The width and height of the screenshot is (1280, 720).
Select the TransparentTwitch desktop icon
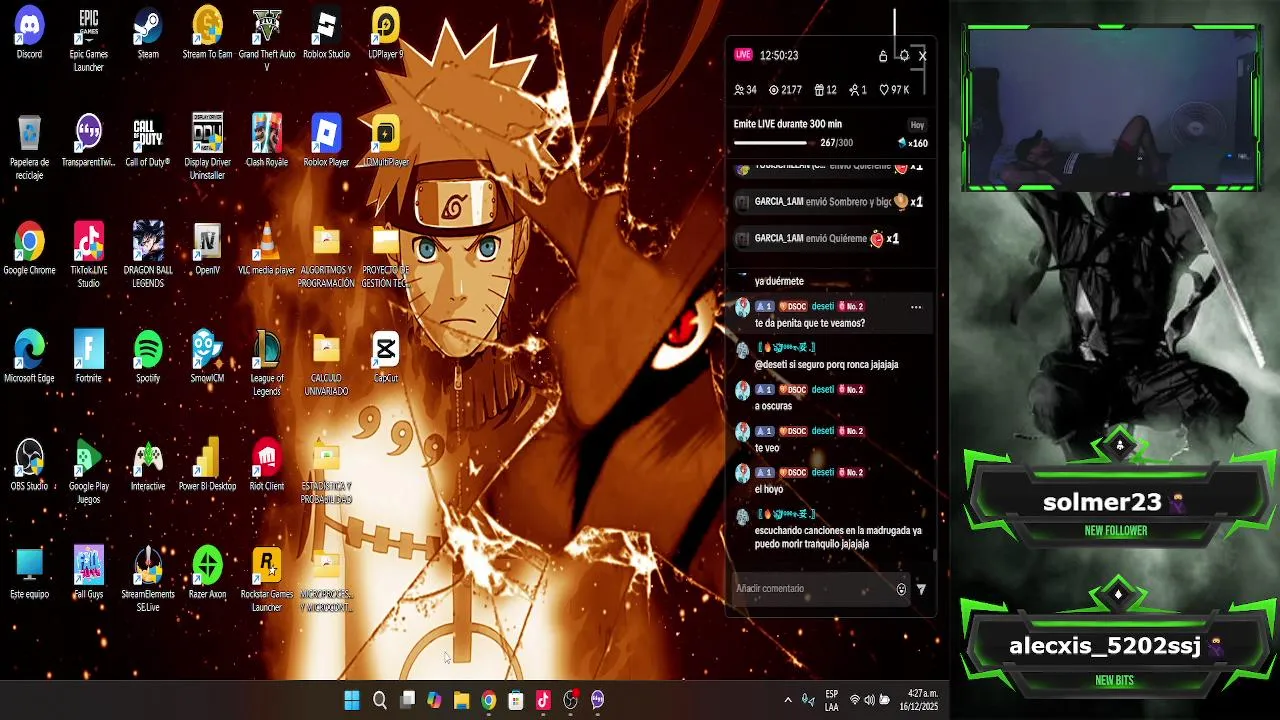89,142
